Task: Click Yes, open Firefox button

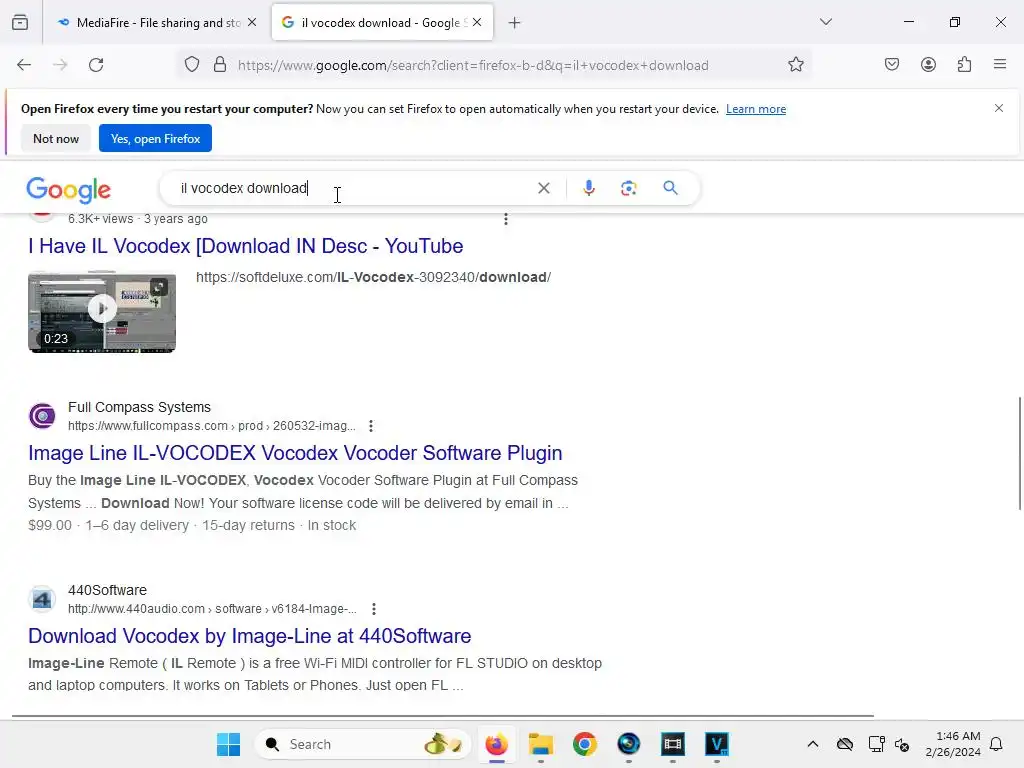Action: click(x=155, y=138)
